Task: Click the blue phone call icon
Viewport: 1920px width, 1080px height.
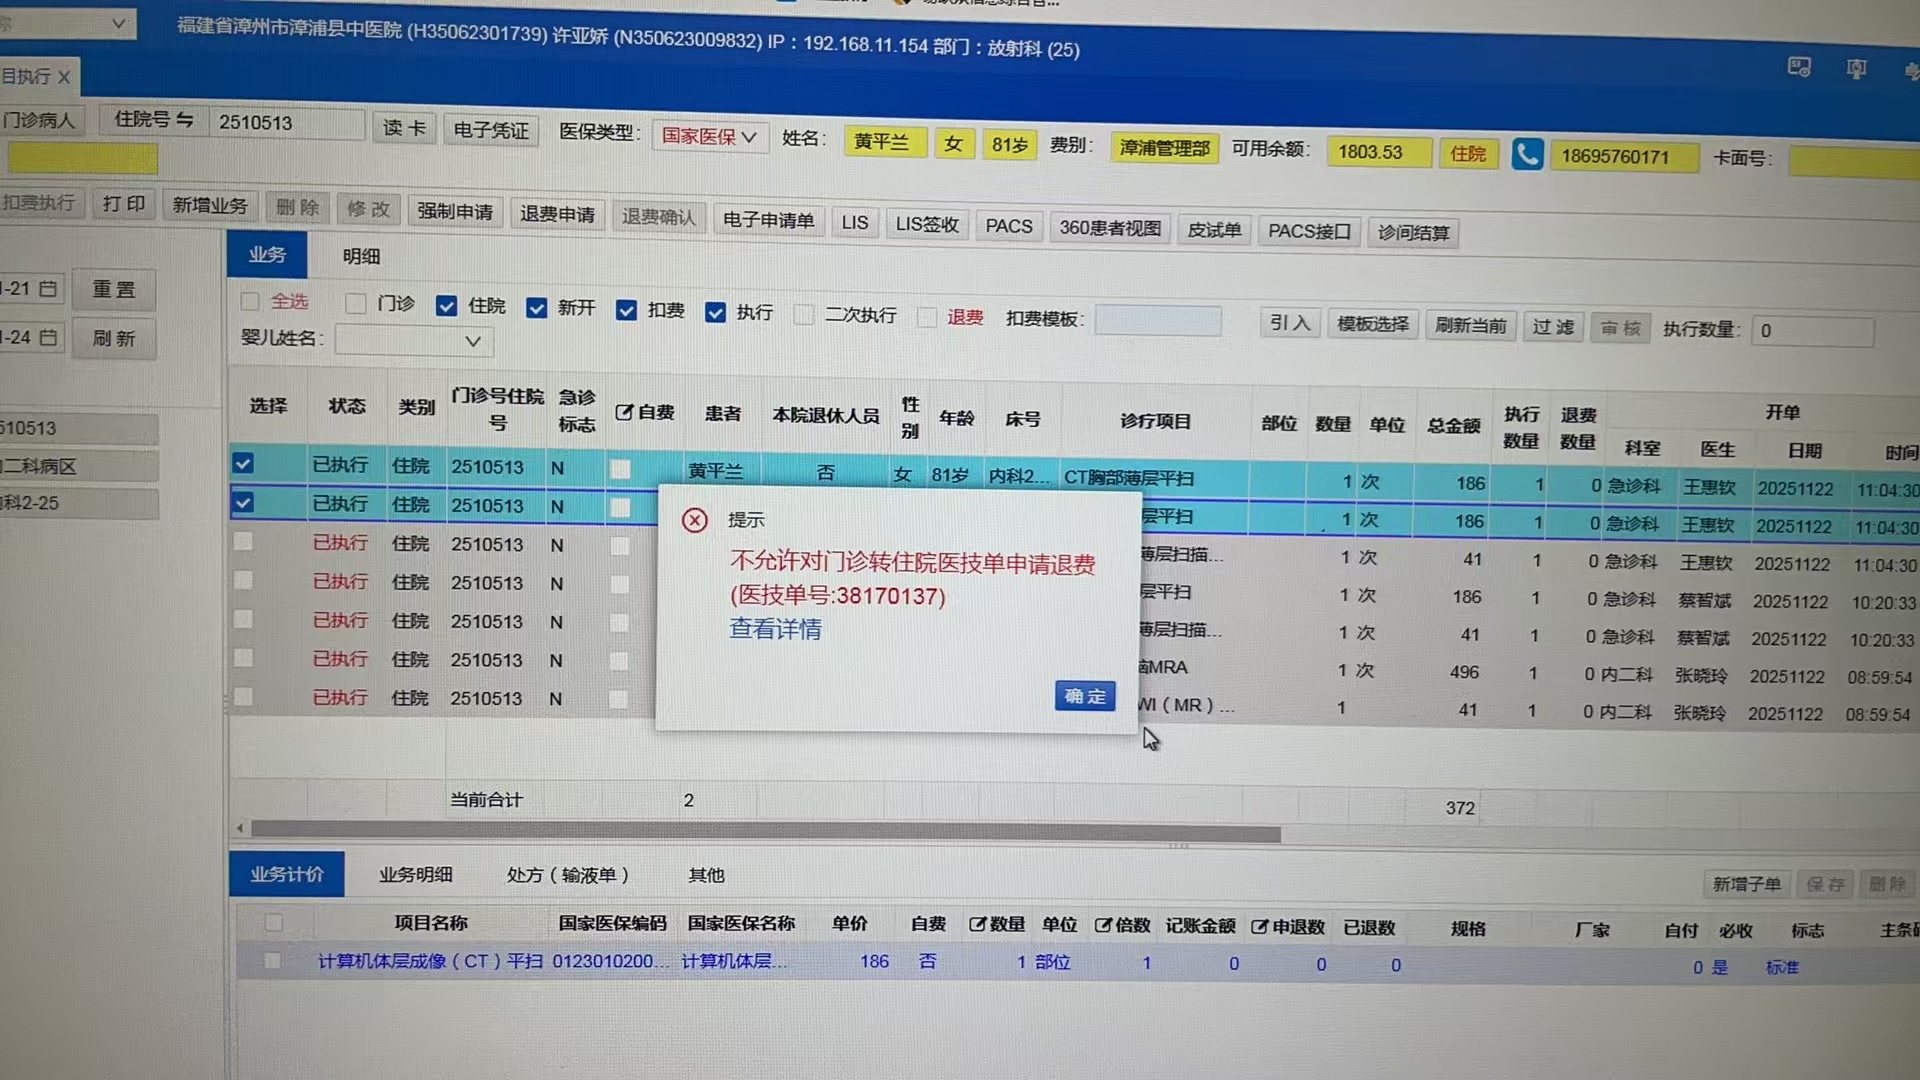Action: (1527, 154)
